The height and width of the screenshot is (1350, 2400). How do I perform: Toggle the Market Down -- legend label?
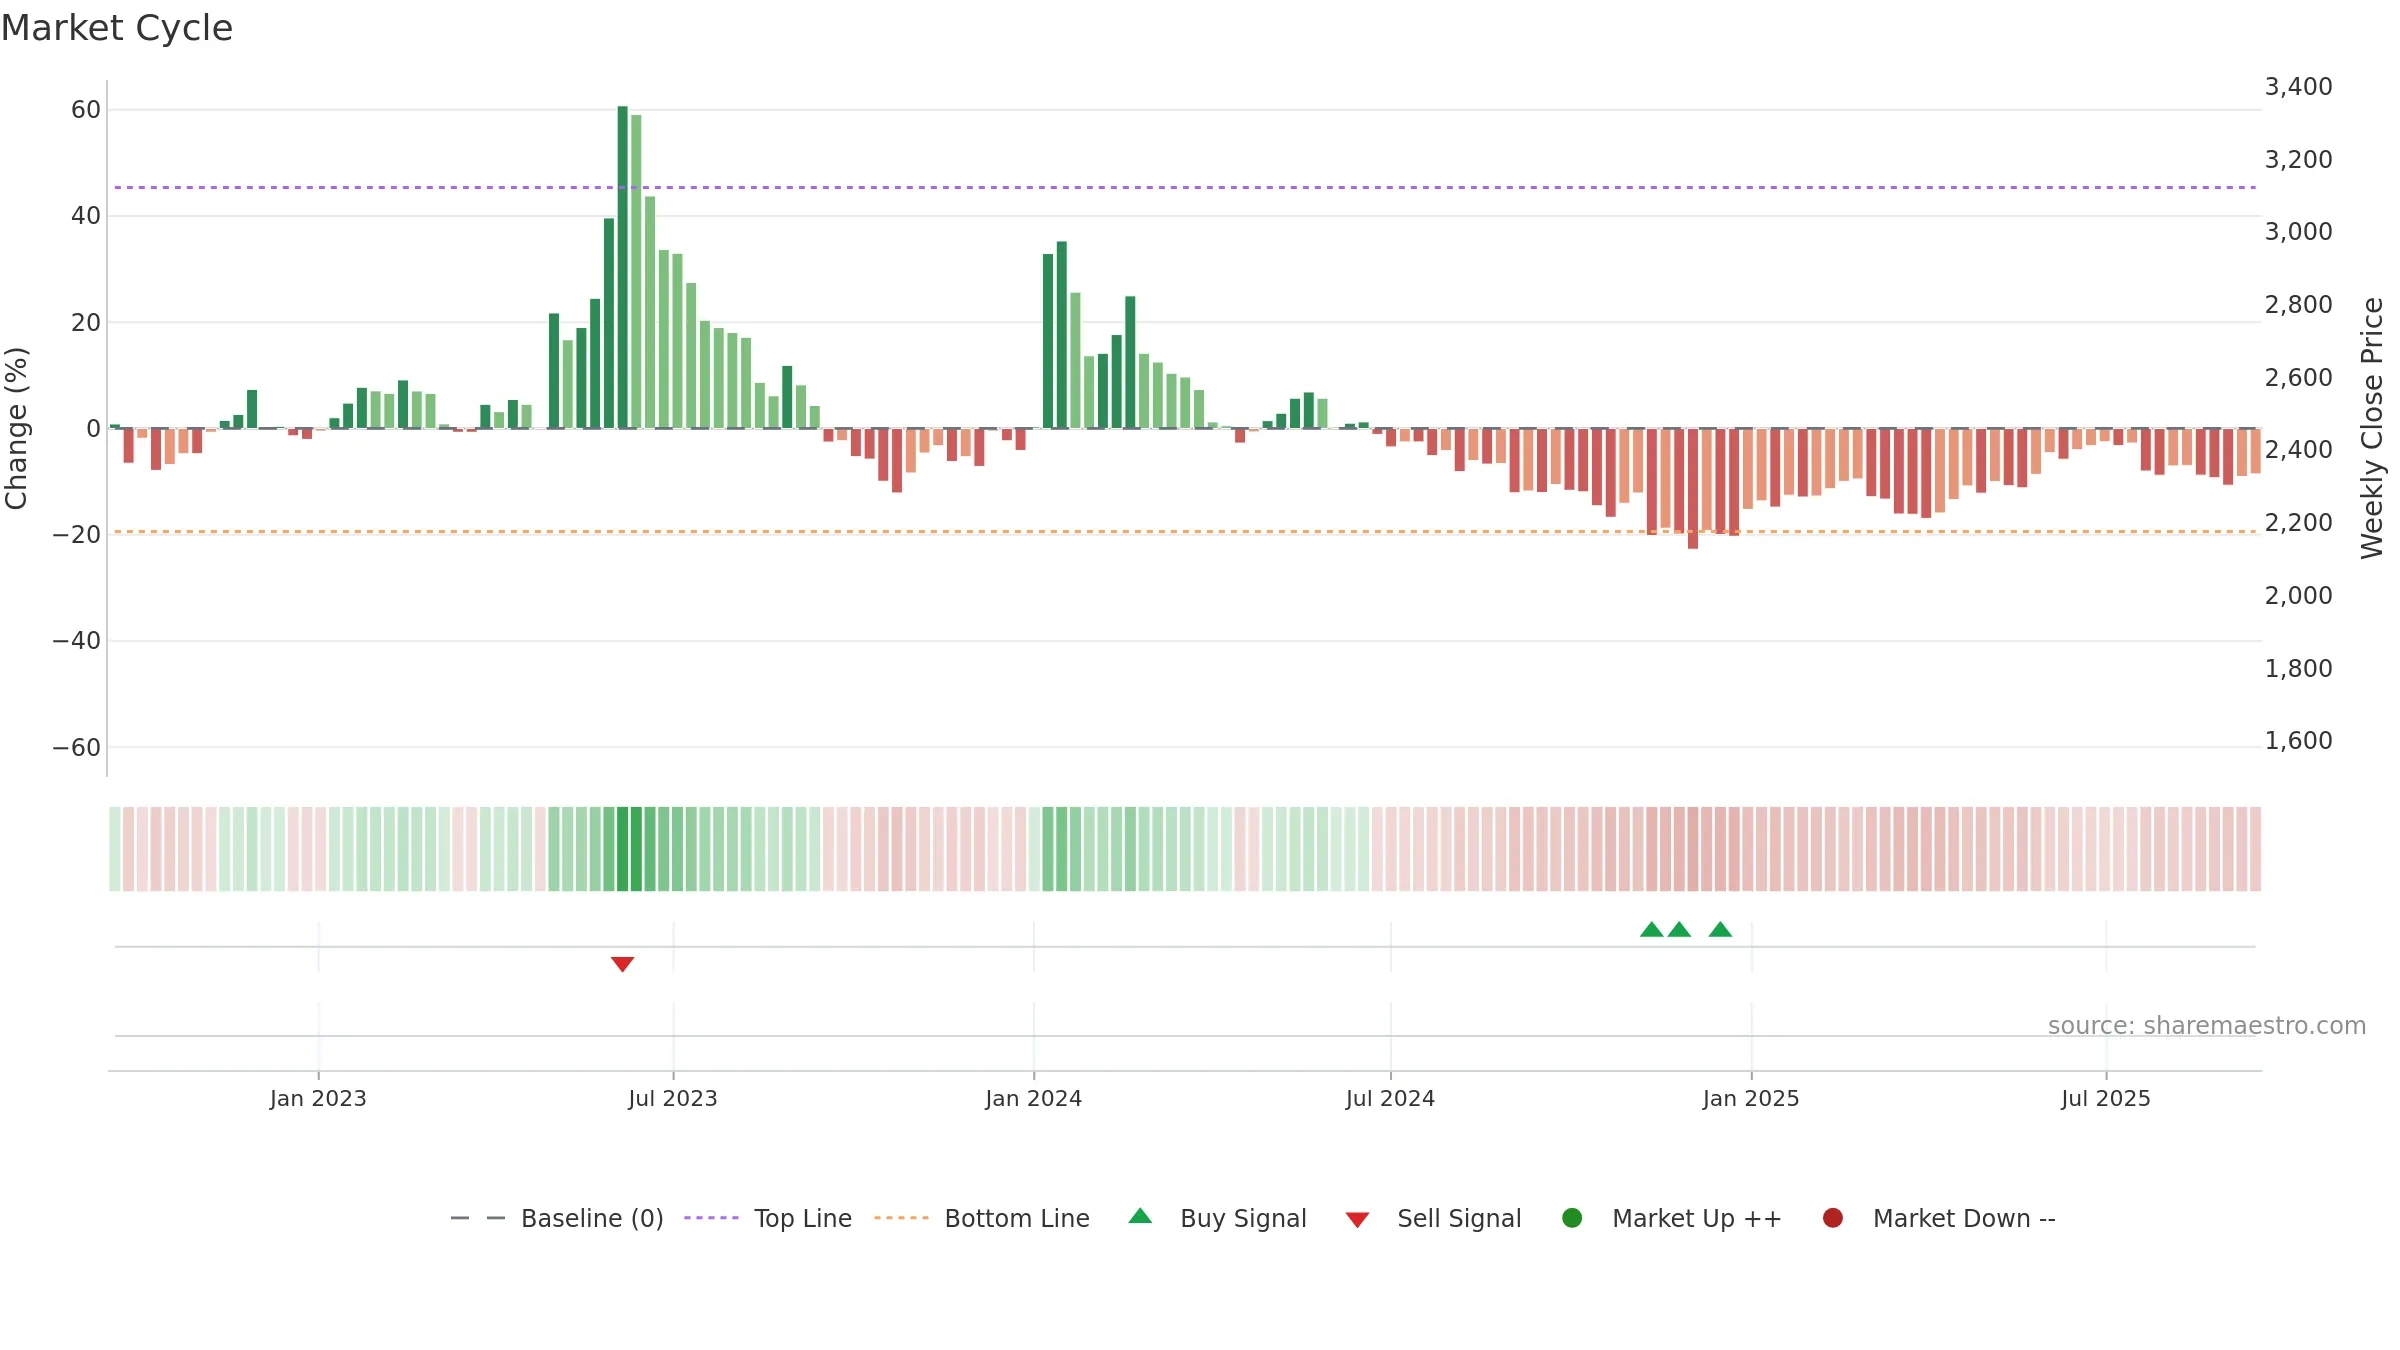coord(1964,1218)
